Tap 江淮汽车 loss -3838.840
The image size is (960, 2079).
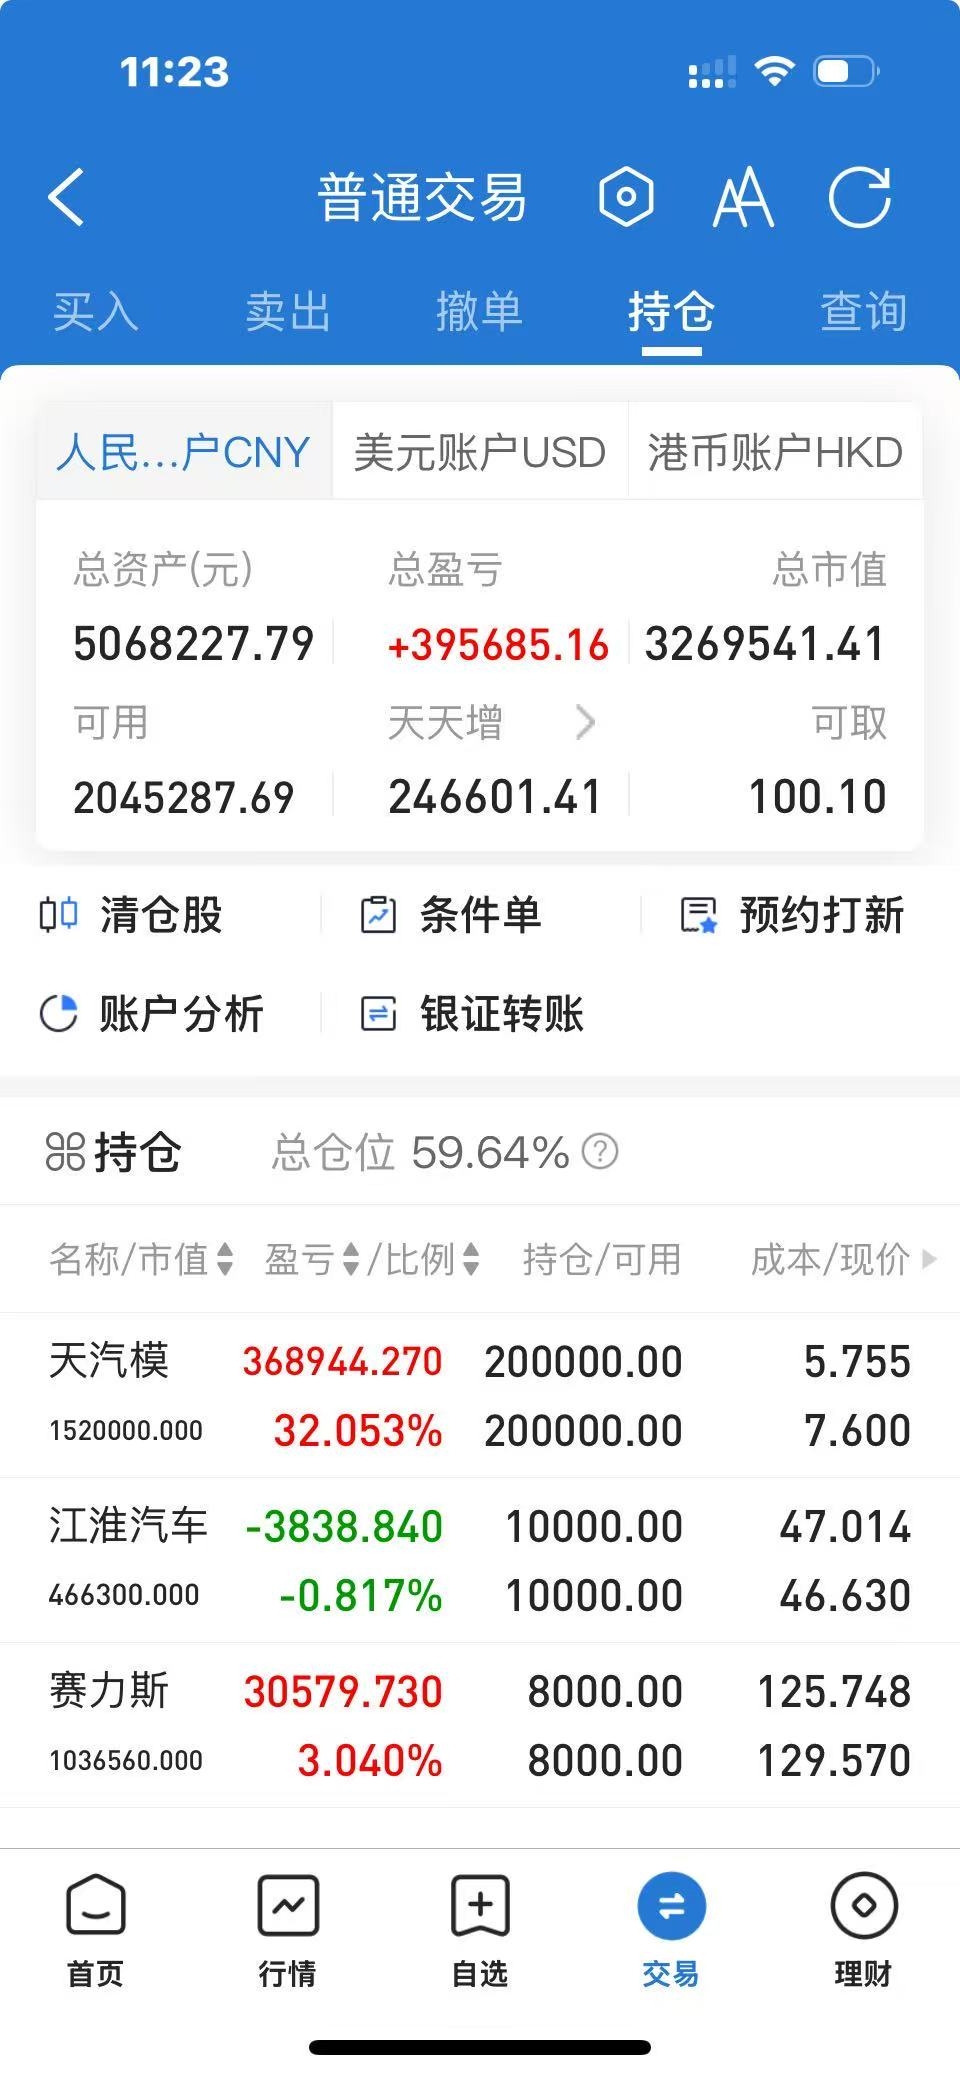[343, 1526]
